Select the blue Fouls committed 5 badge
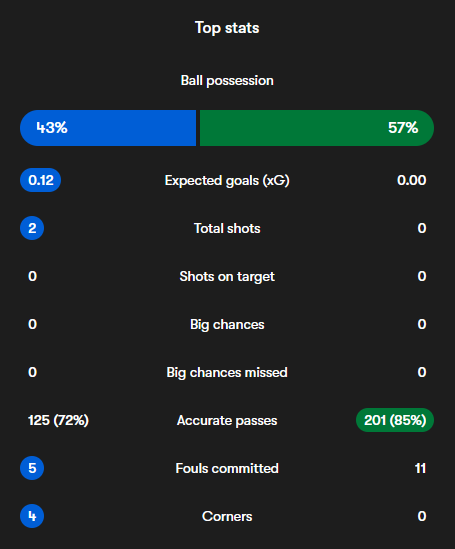Viewport: 455px width, 549px height. 32,468
